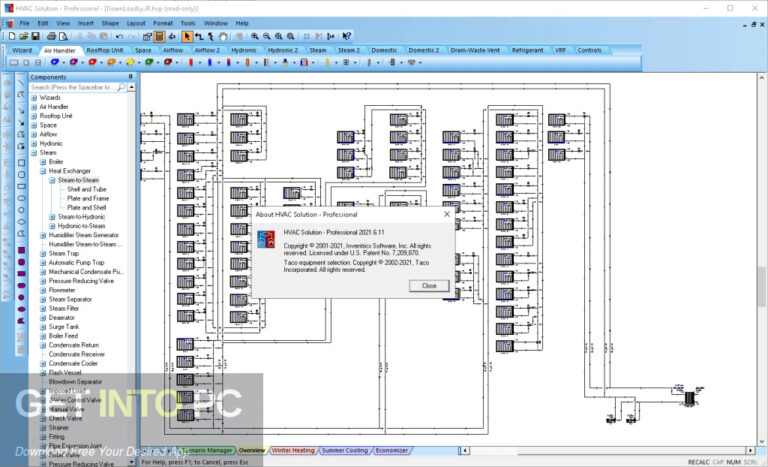Switch to the Refrigerant ribbon tab
768x467 pixels.
[528, 50]
